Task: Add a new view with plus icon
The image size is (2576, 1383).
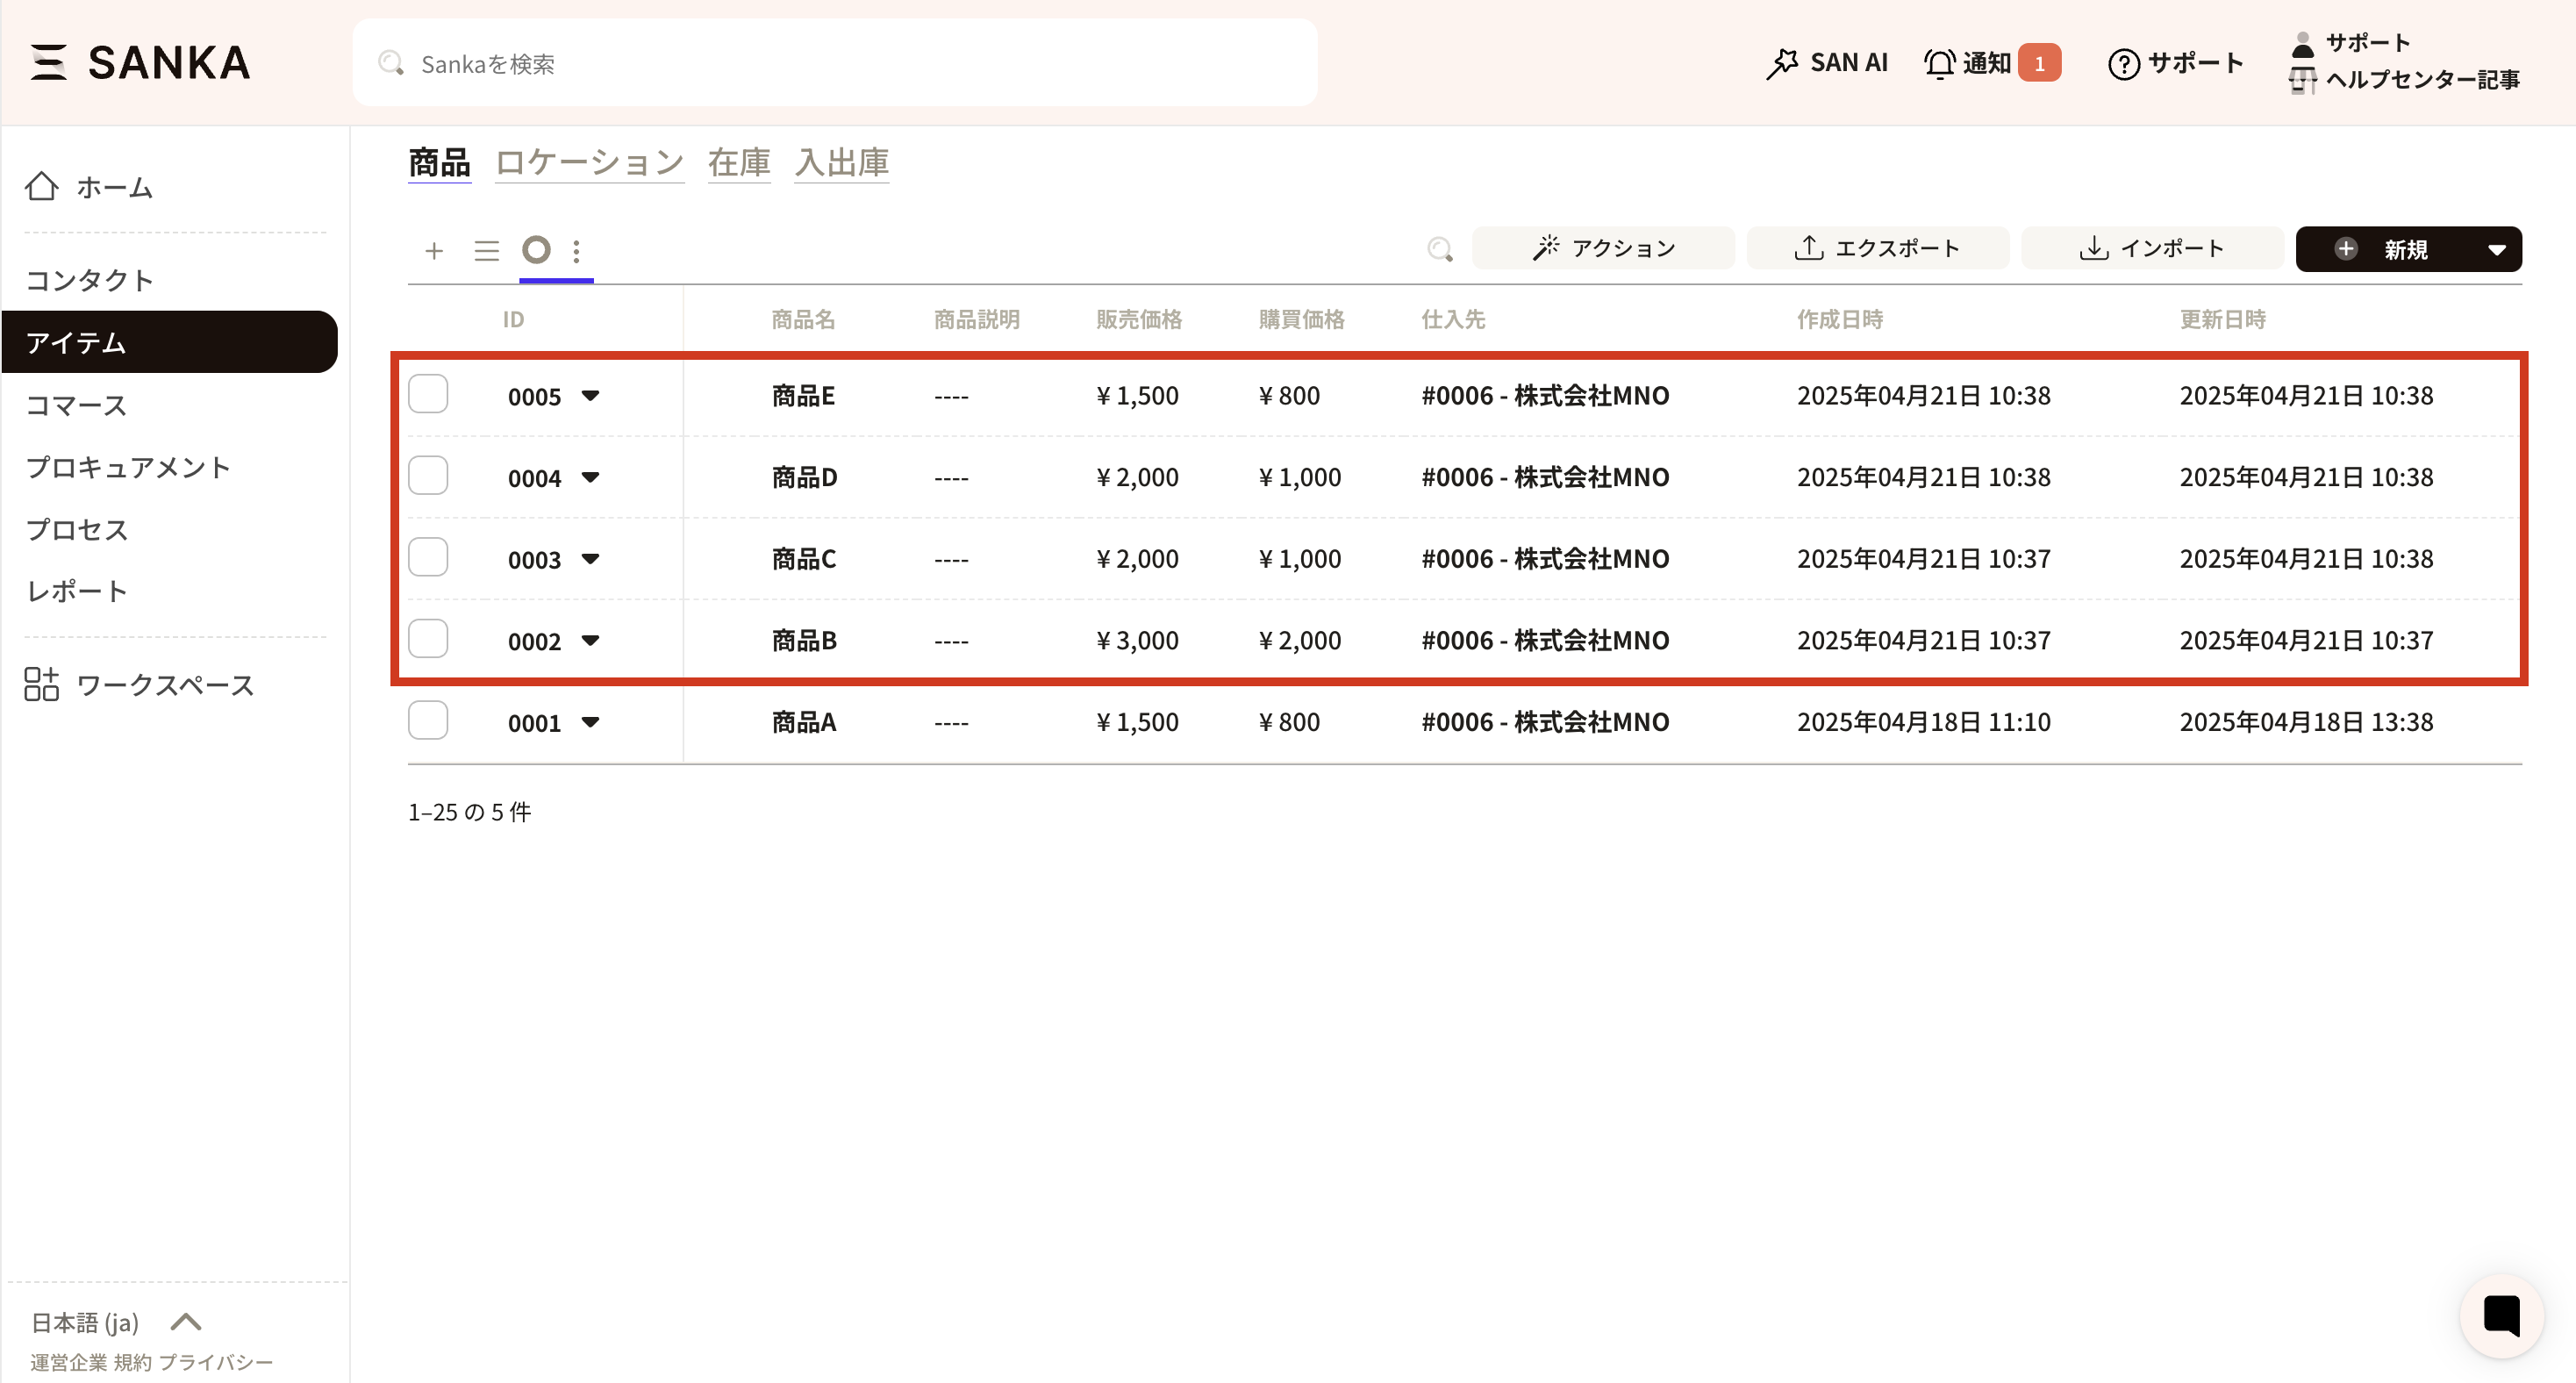Action: [x=434, y=250]
